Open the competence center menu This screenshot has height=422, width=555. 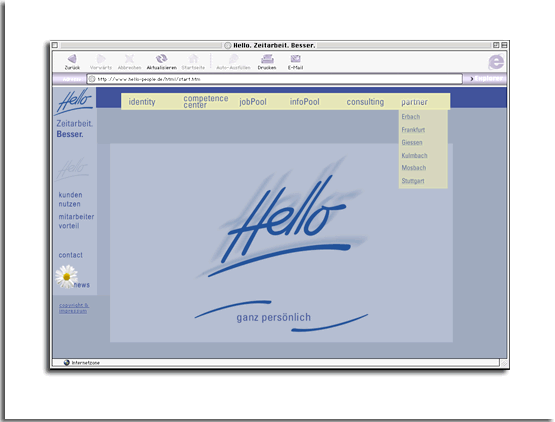coord(206,102)
